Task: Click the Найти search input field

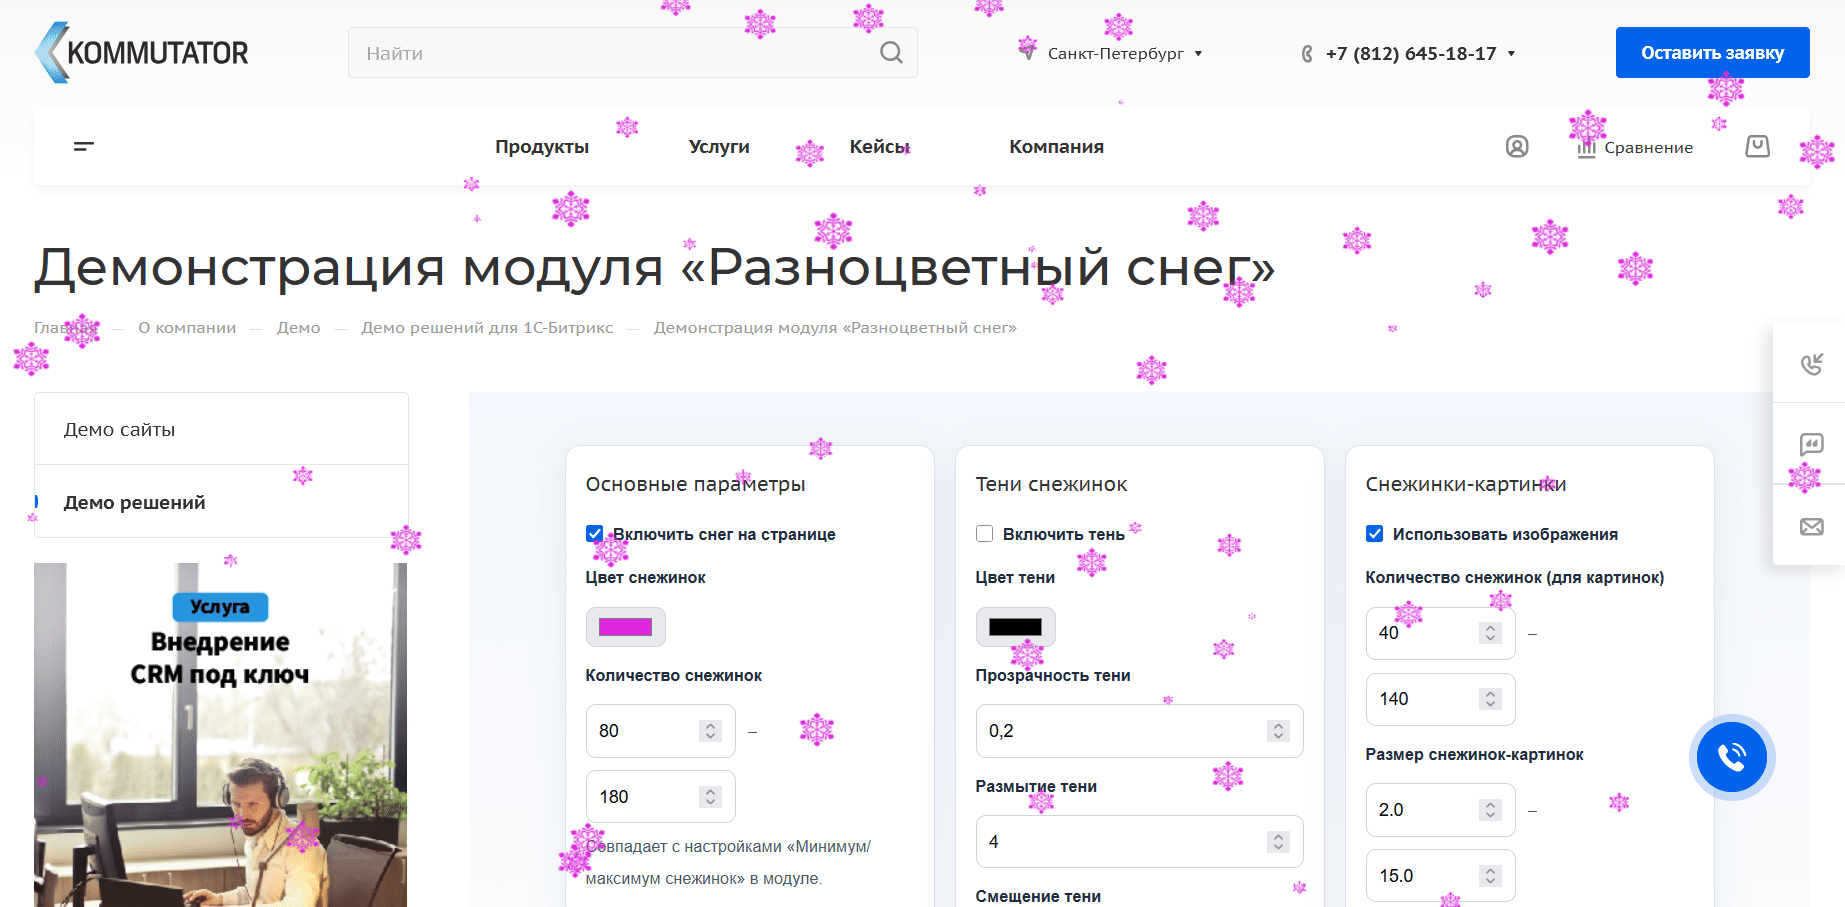Action: pyautogui.click(x=632, y=52)
